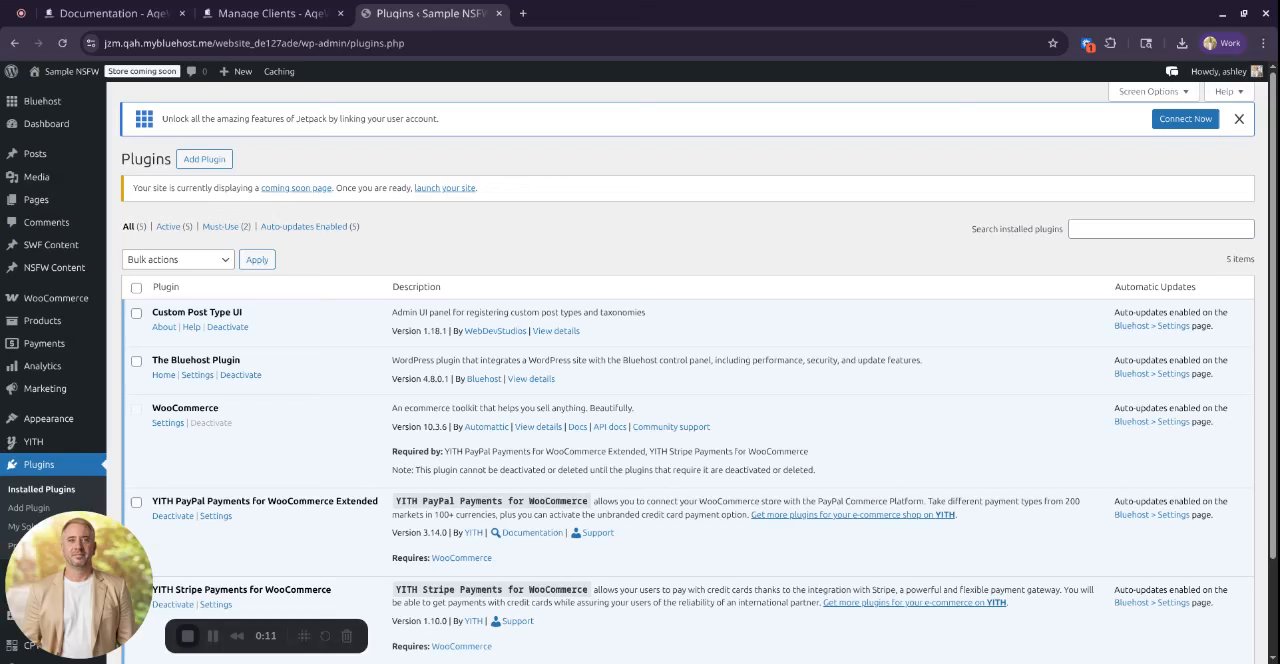
Task: Open the coming soon page link
Action: click(296, 188)
